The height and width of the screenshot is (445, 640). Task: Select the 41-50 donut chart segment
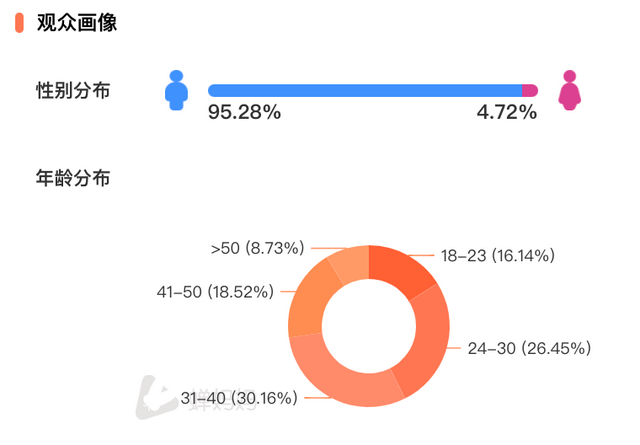click(311, 302)
